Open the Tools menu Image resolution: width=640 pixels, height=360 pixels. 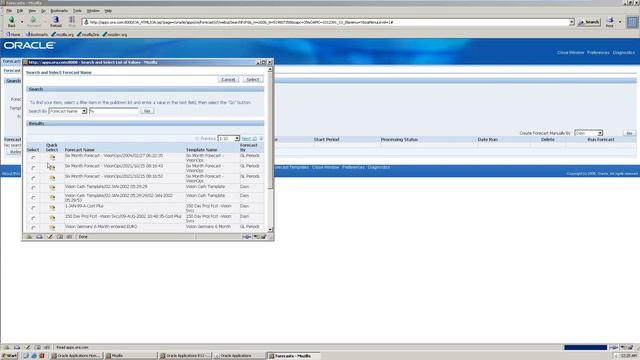point(77,11)
